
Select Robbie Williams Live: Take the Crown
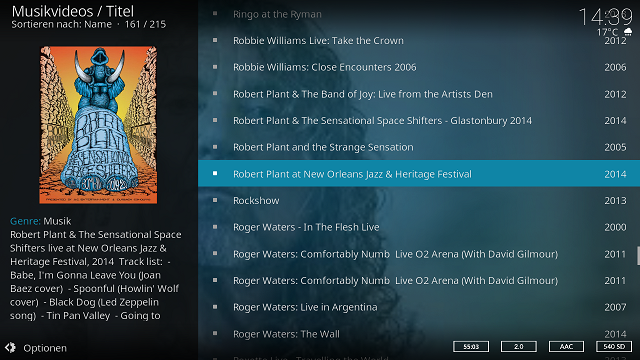pyautogui.click(x=419, y=40)
